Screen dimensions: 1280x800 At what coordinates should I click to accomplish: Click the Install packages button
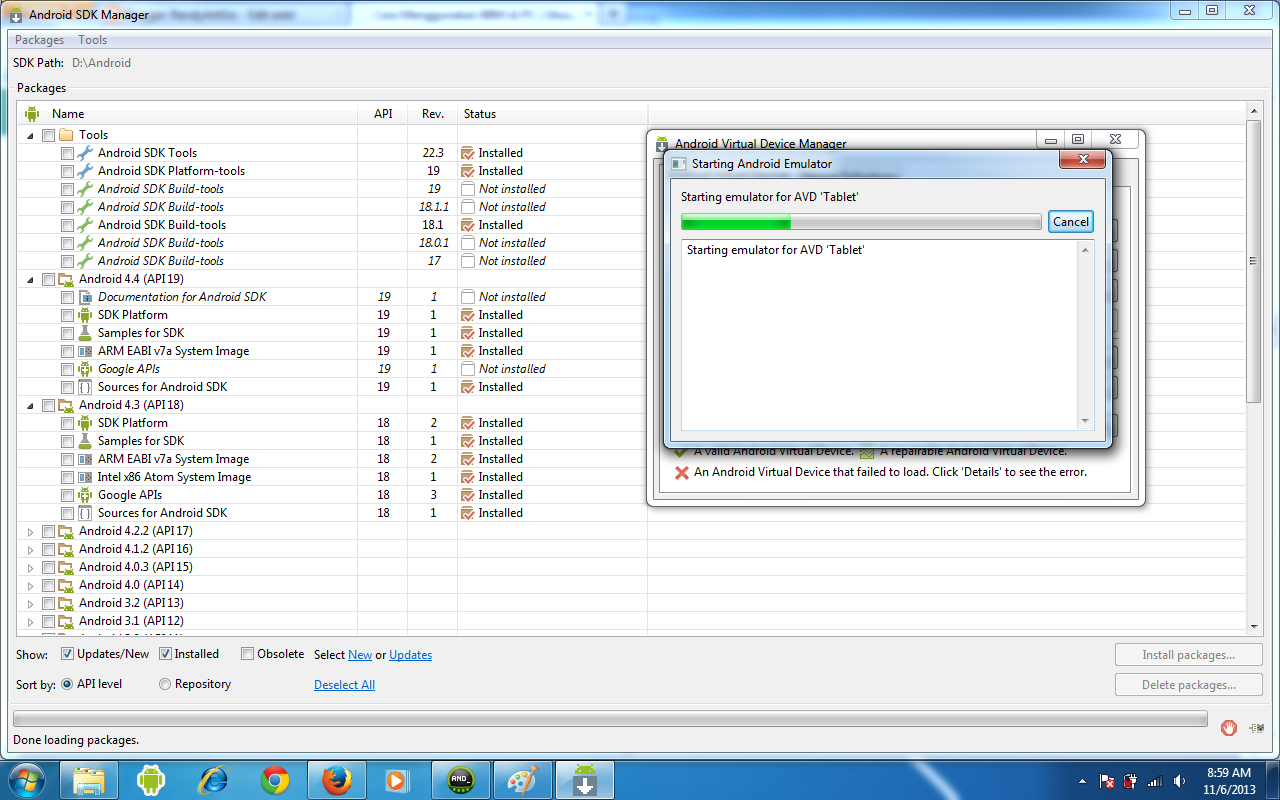1188,655
